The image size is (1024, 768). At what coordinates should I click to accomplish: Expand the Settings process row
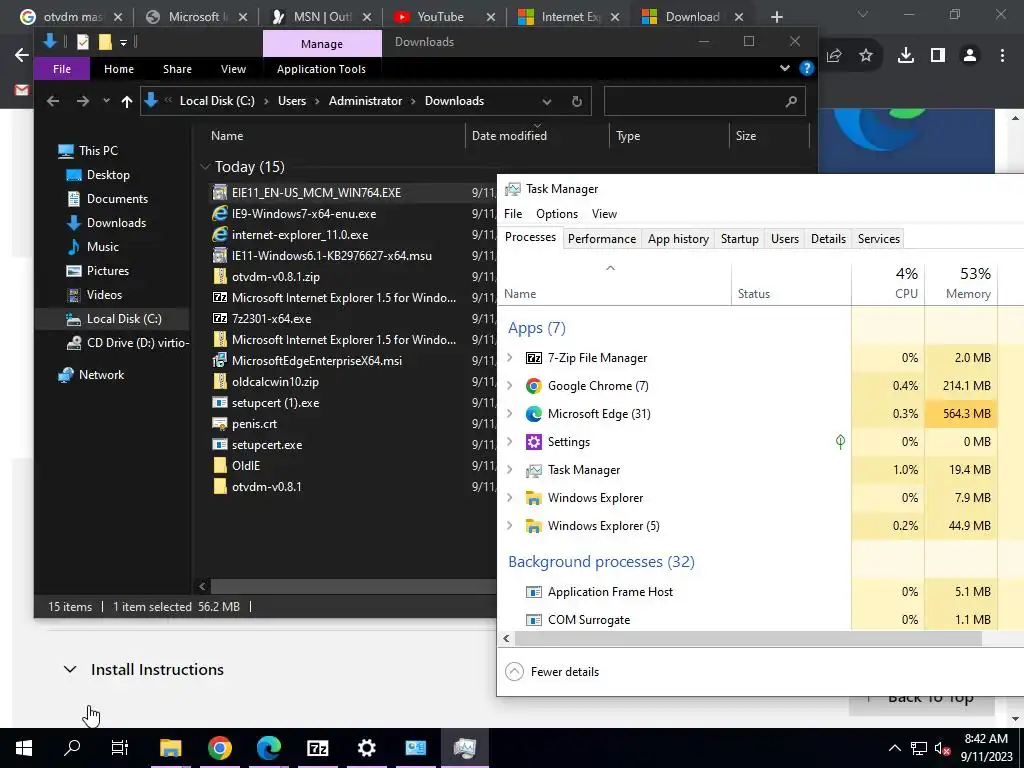tap(510, 441)
